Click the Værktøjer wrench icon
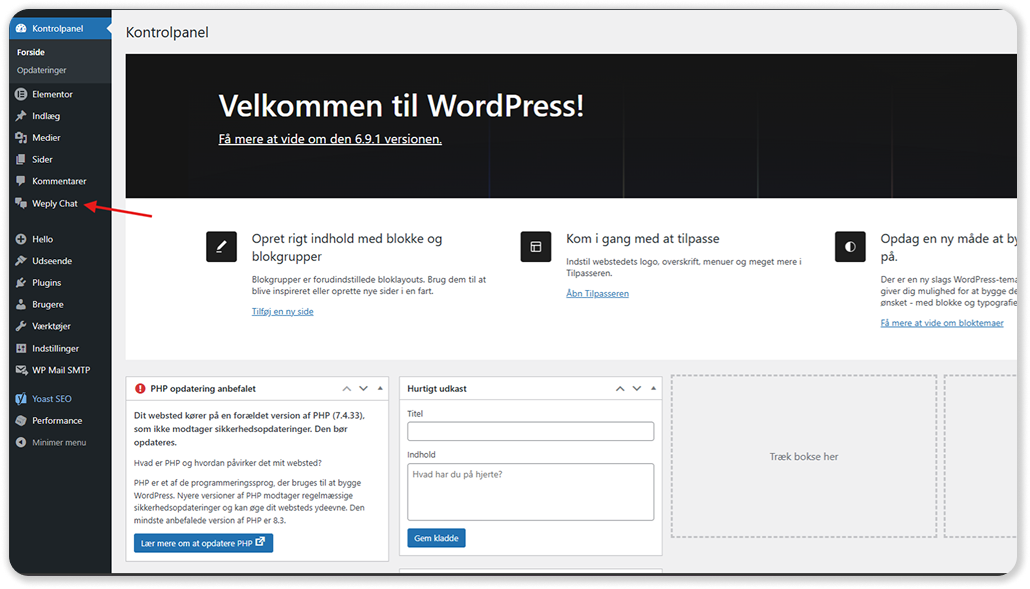 [x=21, y=326]
